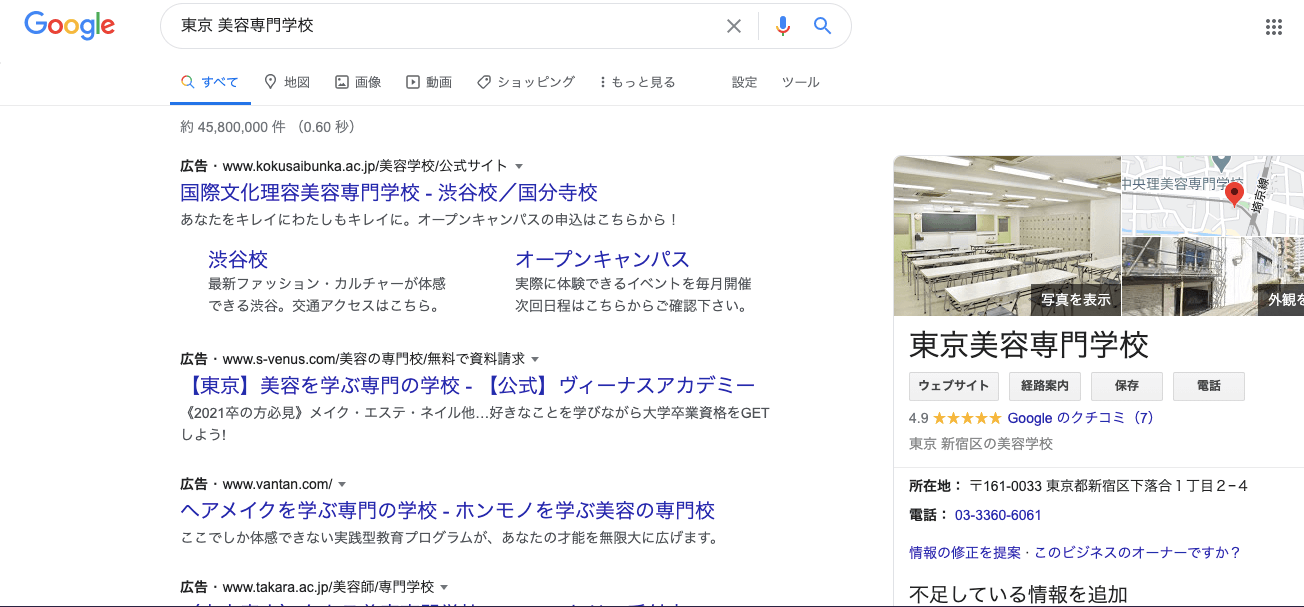The width and height of the screenshot is (1304, 607).
Task: Click the magnifying glass search button
Action: [822, 26]
